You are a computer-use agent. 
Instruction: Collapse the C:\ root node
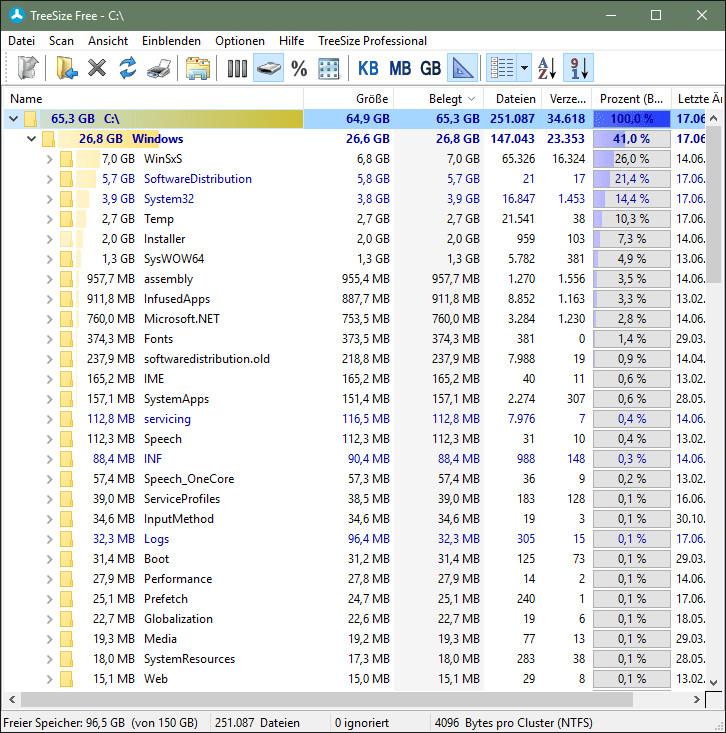point(14,119)
